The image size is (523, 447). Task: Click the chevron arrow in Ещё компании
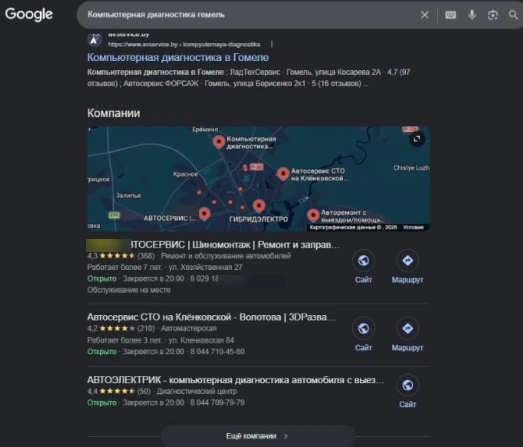[x=286, y=436]
